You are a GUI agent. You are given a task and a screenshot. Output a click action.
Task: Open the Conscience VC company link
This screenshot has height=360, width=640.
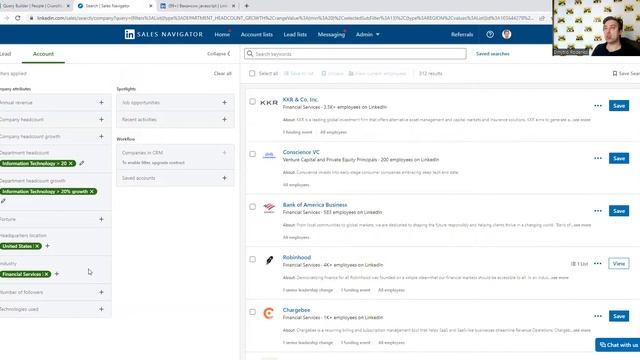(x=301, y=152)
